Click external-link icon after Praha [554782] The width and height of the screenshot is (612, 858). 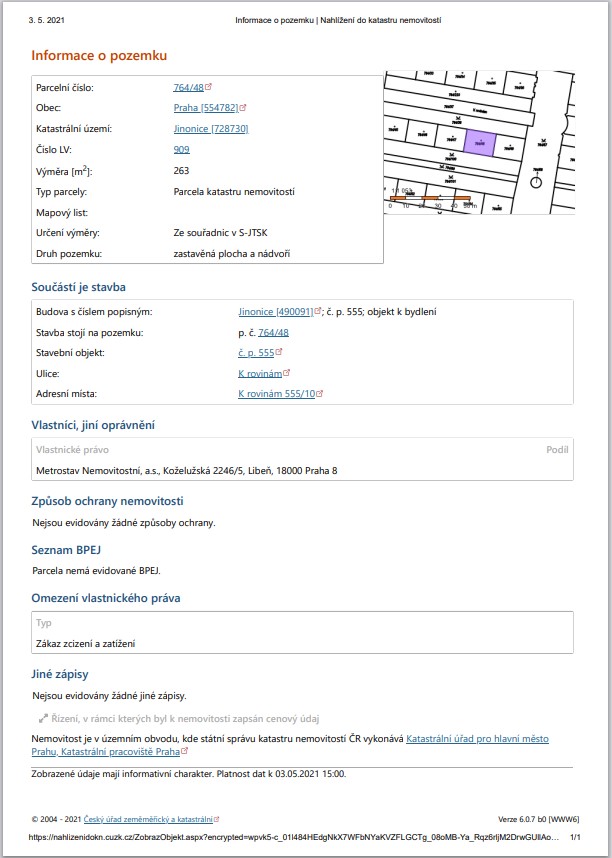click(x=243, y=108)
